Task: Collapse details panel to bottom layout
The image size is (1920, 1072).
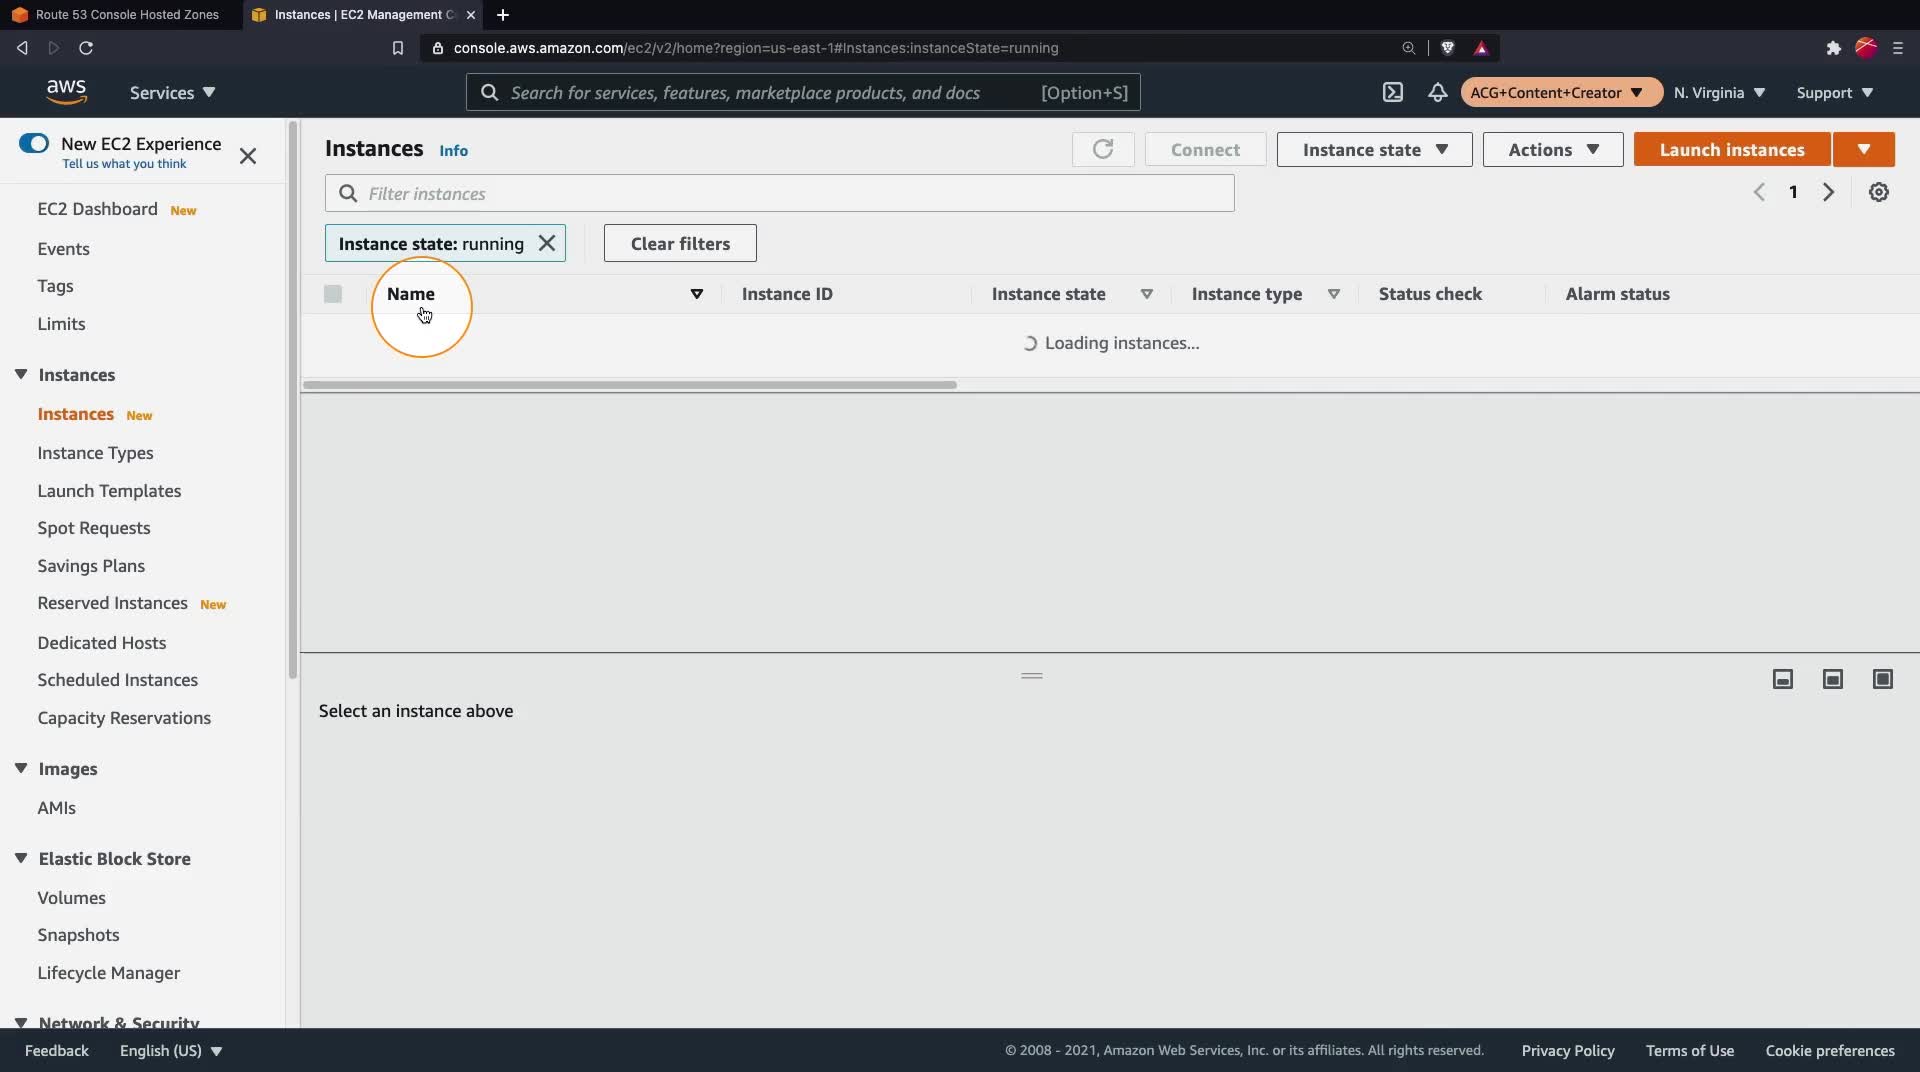Action: point(1783,679)
